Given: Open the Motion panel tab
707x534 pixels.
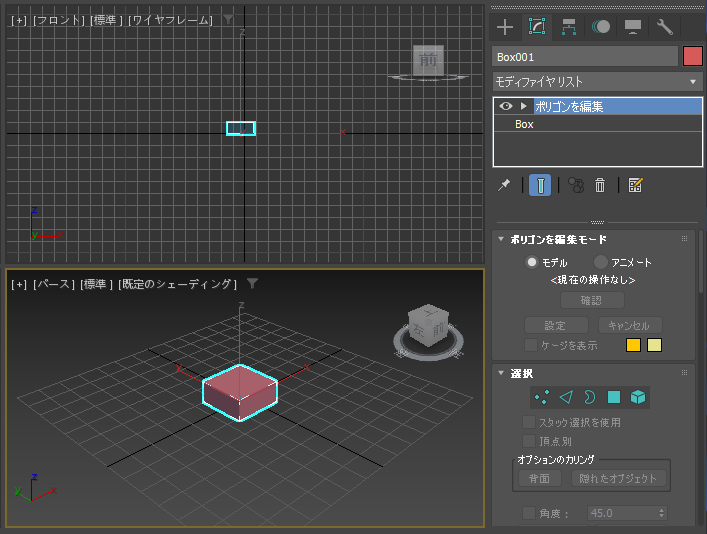Looking at the screenshot, I should (601, 27).
